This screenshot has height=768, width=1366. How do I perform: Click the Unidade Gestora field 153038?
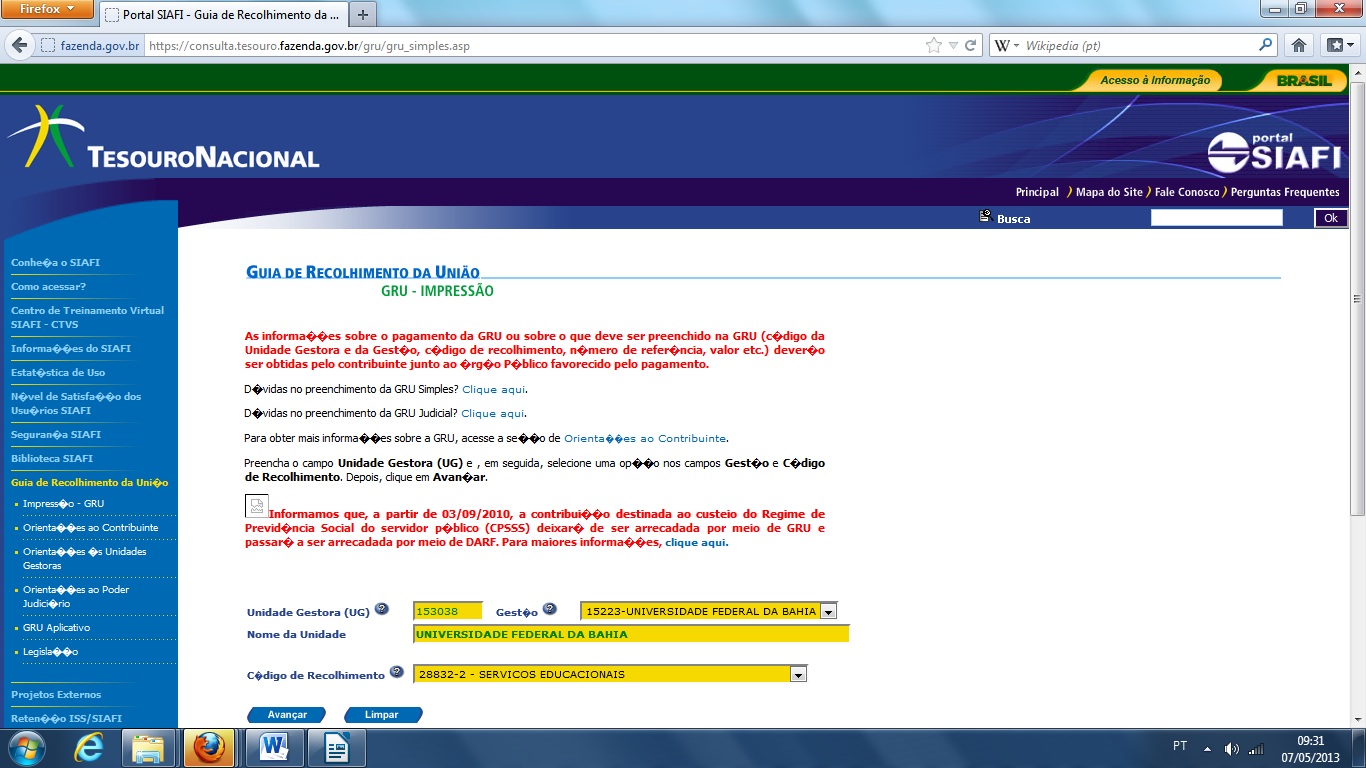click(x=448, y=611)
